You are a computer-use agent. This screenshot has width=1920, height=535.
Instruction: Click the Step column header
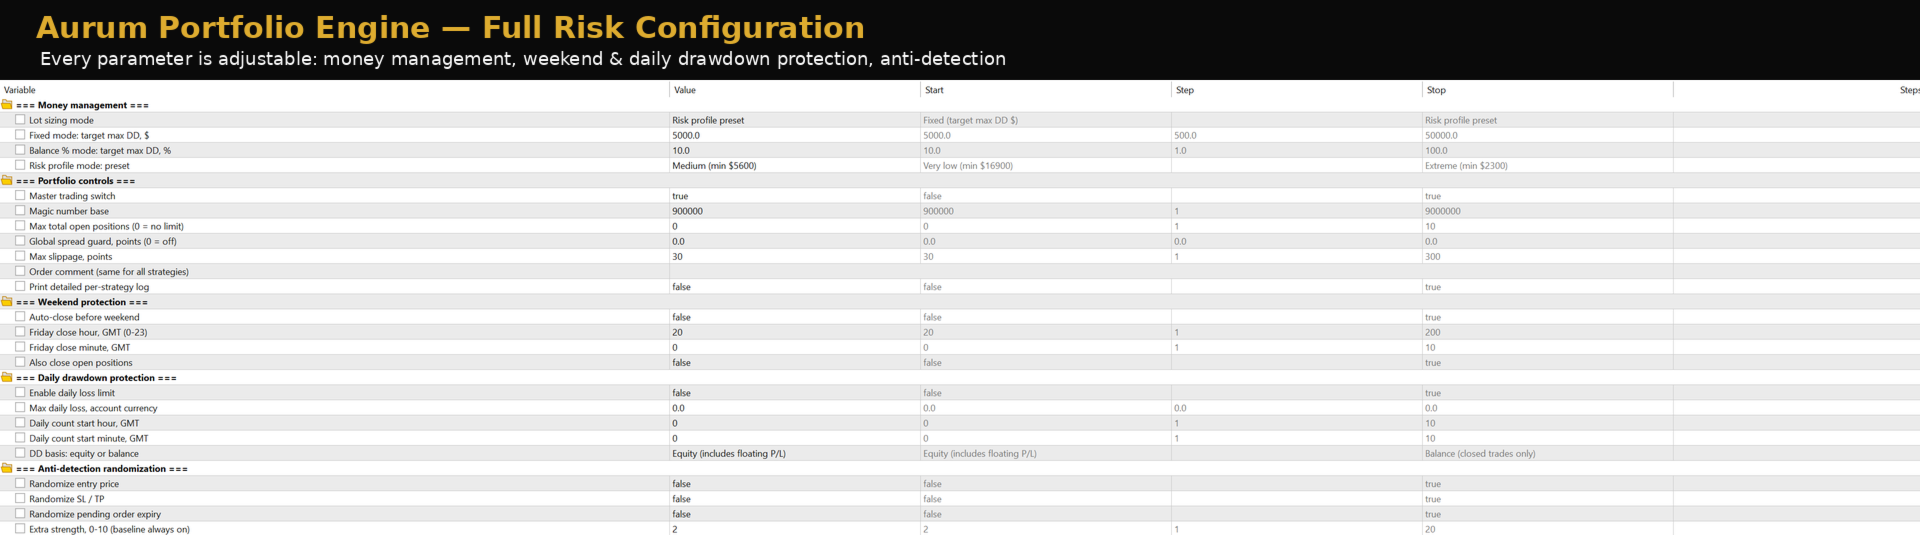tap(1297, 90)
